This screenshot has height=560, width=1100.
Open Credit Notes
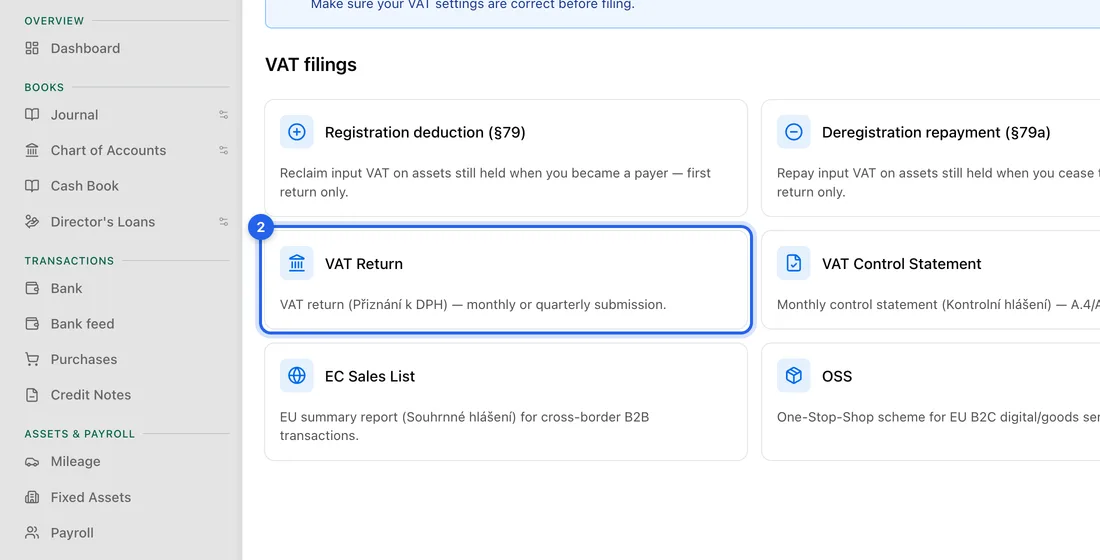point(90,395)
